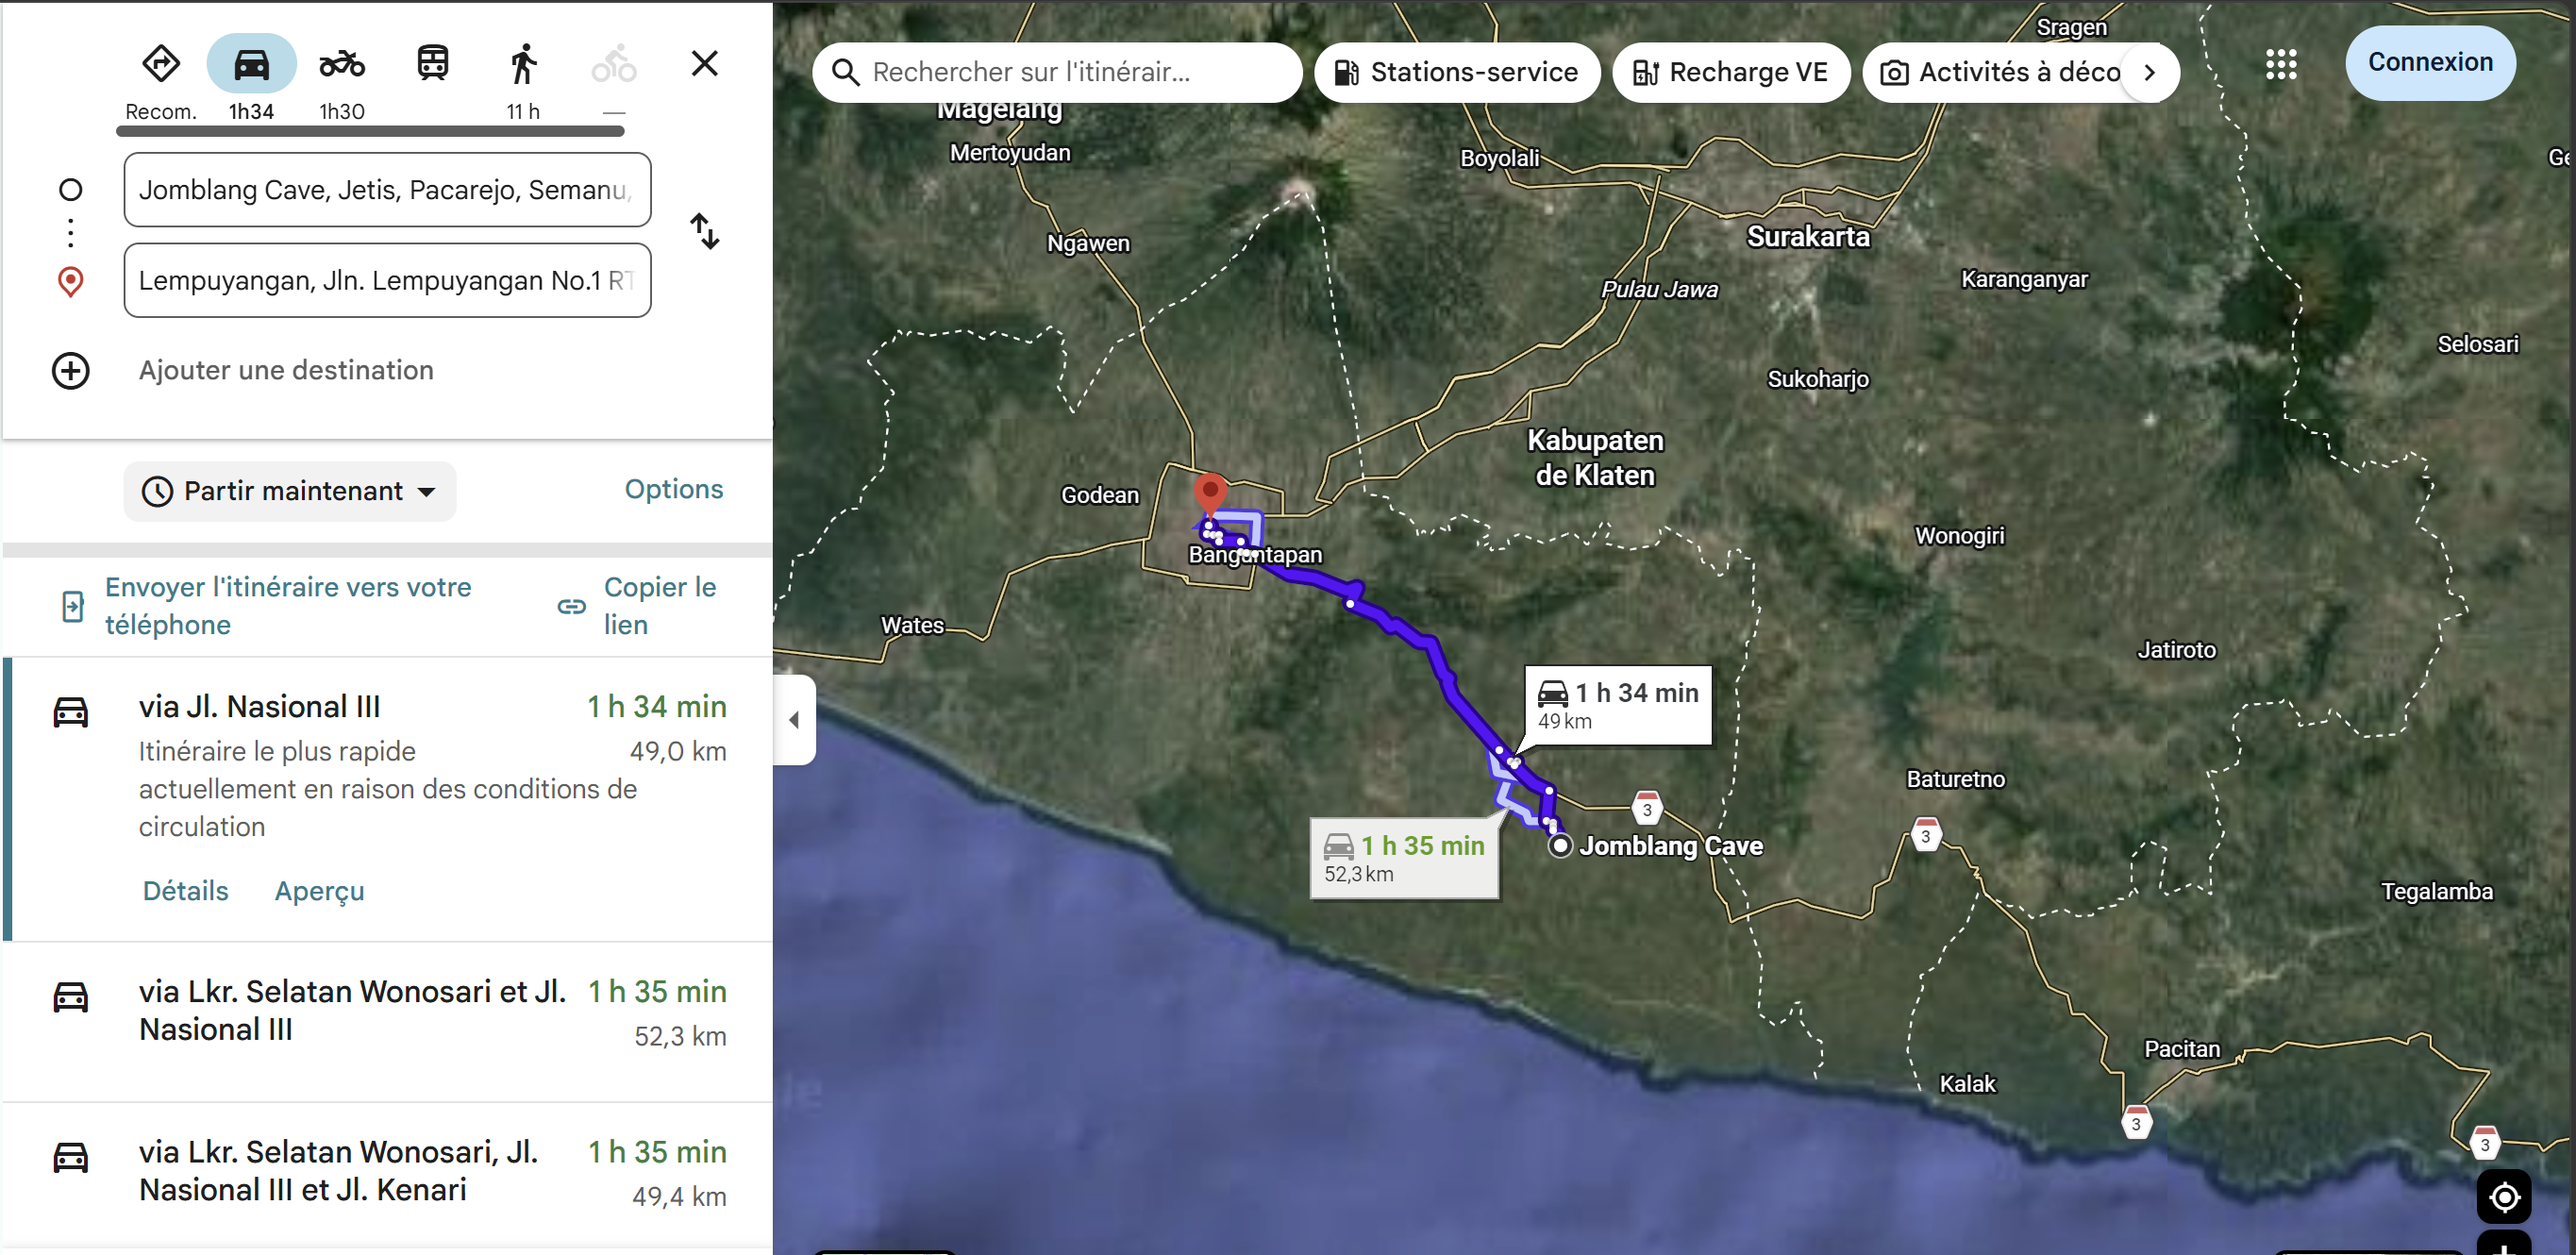Viewport: 2576px width, 1255px height.
Task: Click the Sukoharjo map label
Action: (1817, 380)
